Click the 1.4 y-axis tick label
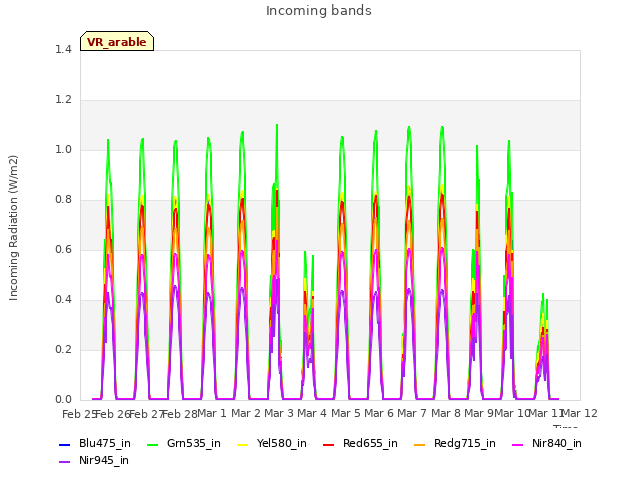Screen dimensions: 640x480 [x=63, y=49]
